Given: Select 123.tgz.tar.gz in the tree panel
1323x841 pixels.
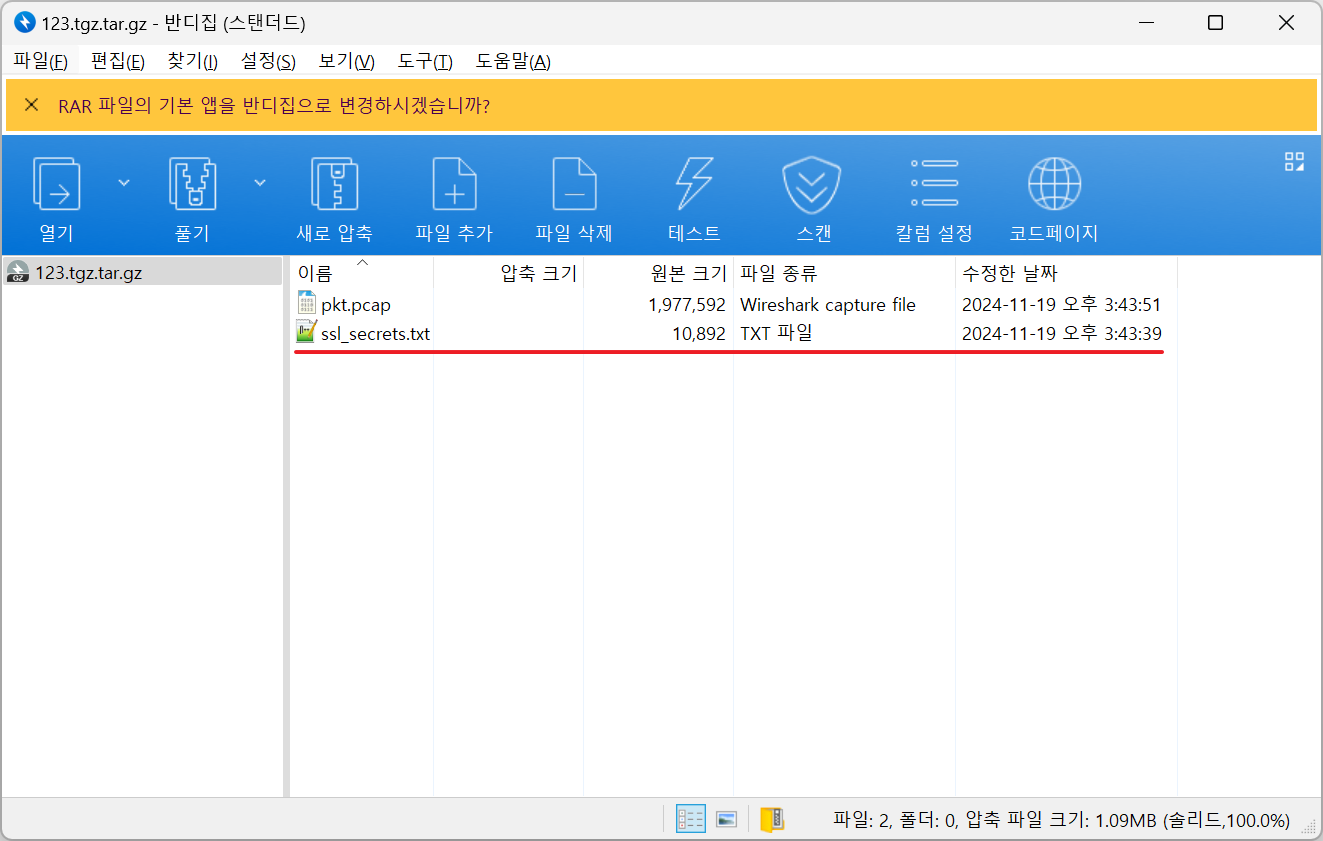Looking at the screenshot, I should tap(143, 272).
